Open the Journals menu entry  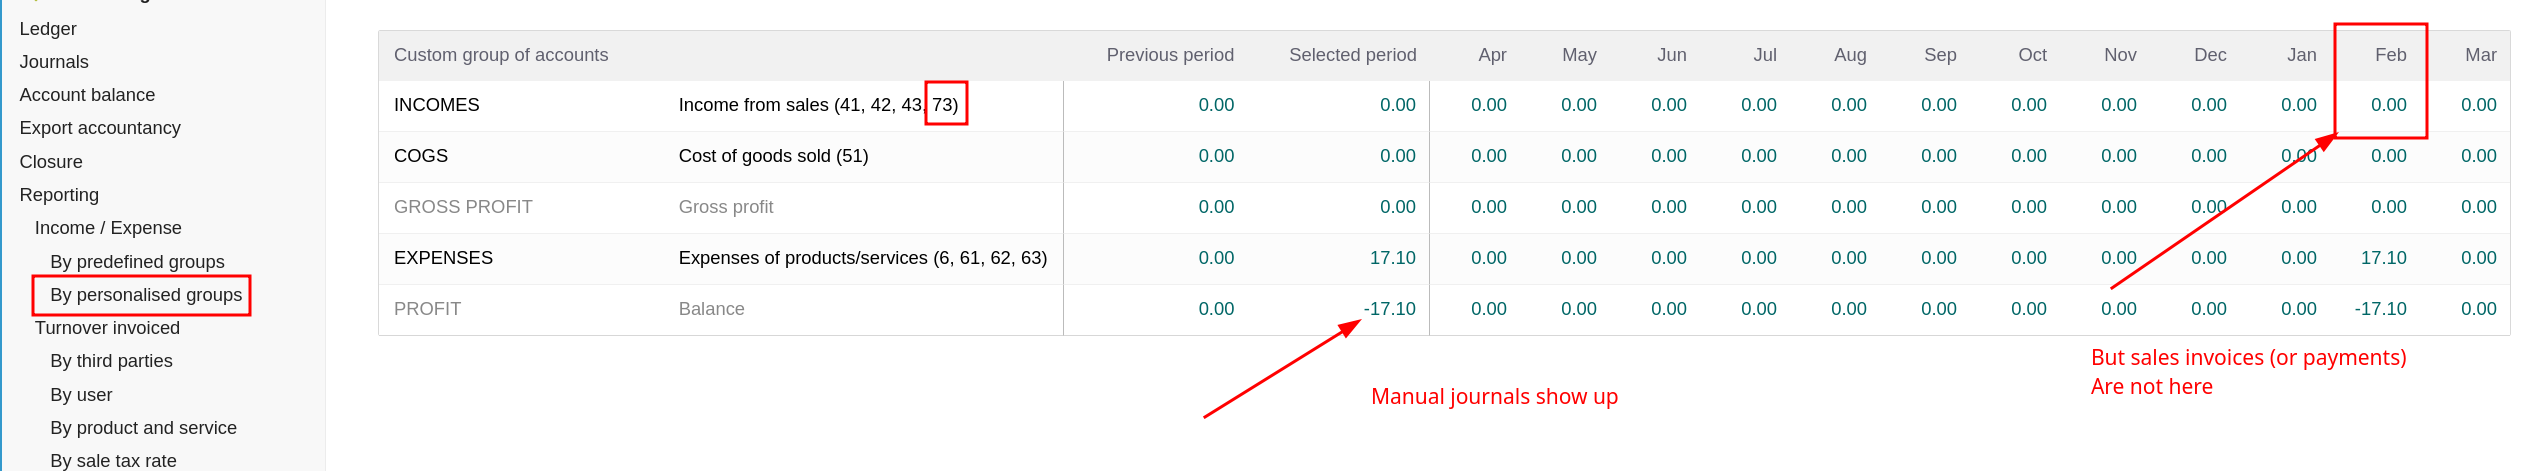[x=54, y=62]
